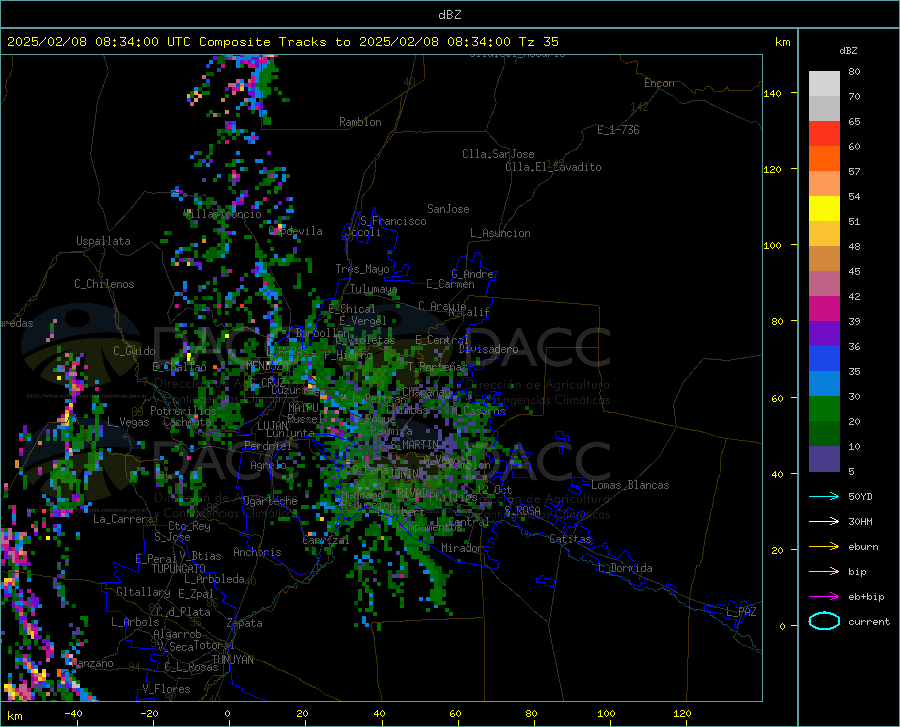The image size is (900, 727).
Task: Select the magenta swatch in dBZ legend
Action: coord(824,309)
